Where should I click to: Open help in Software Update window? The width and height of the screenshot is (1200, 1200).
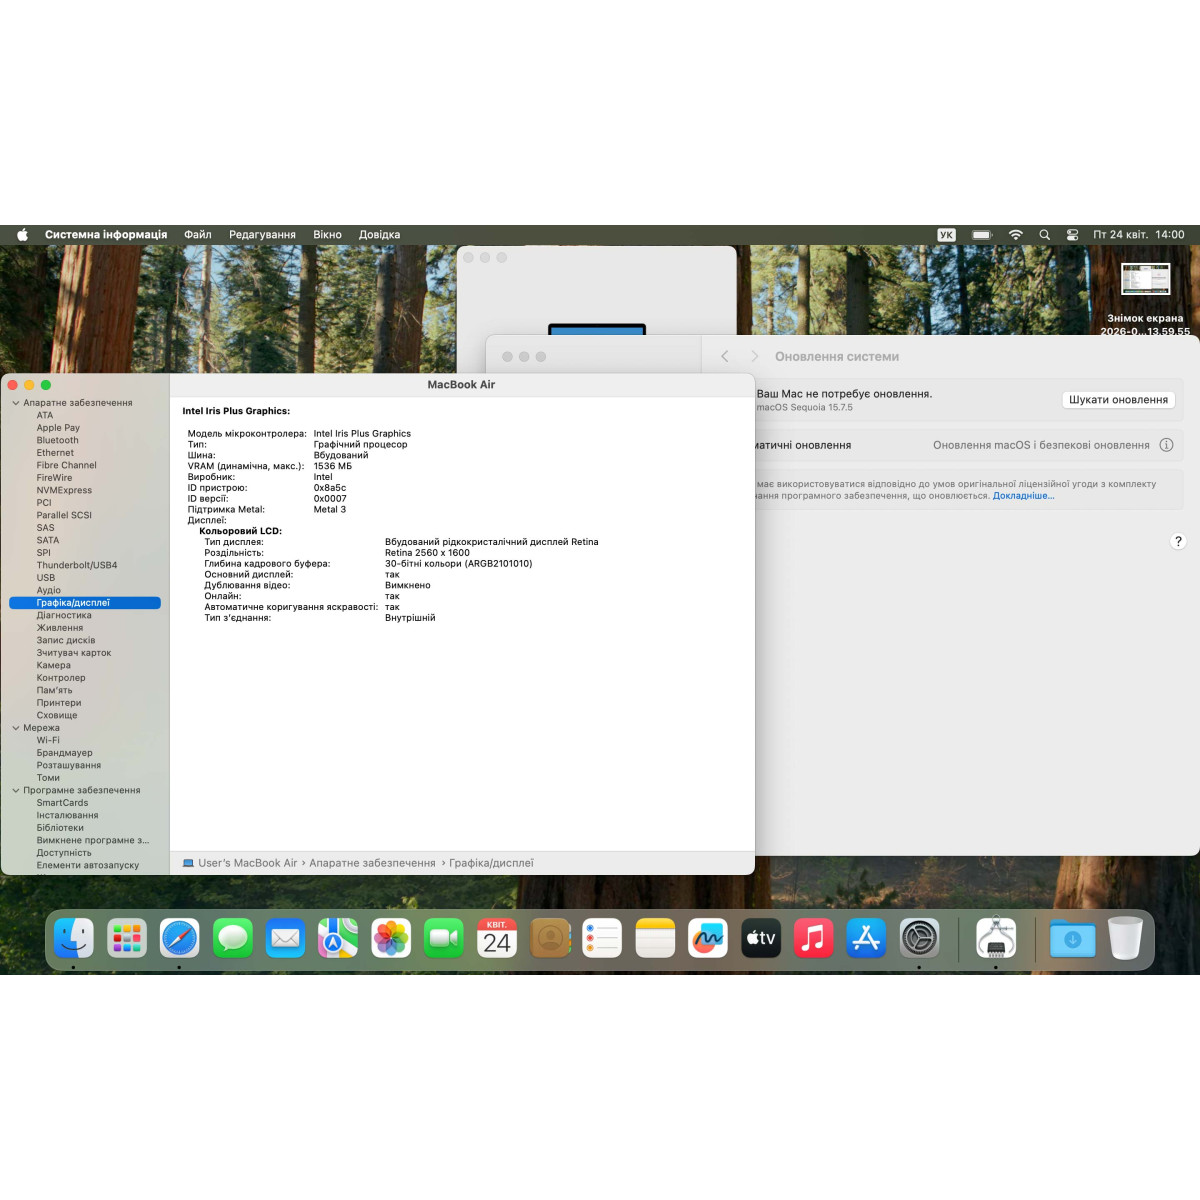coord(1178,541)
